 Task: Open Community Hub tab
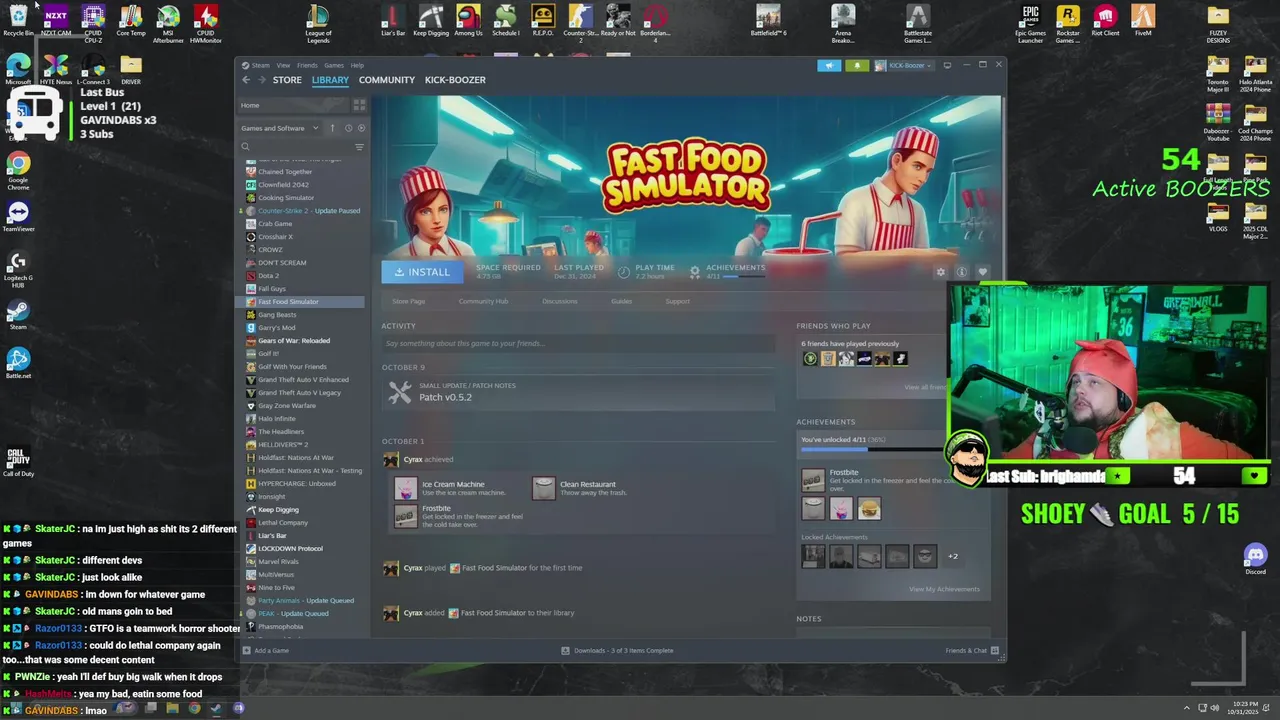coord(483,301)
